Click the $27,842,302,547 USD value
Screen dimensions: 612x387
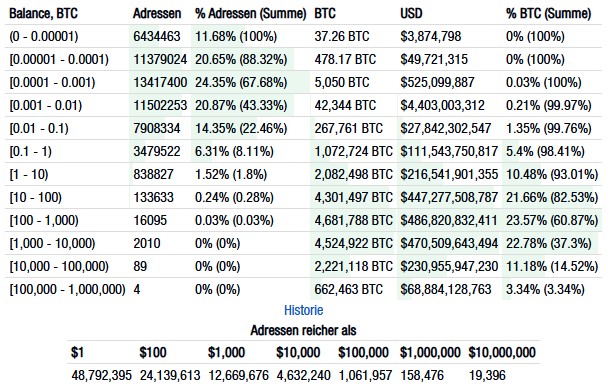coord(445,128)
